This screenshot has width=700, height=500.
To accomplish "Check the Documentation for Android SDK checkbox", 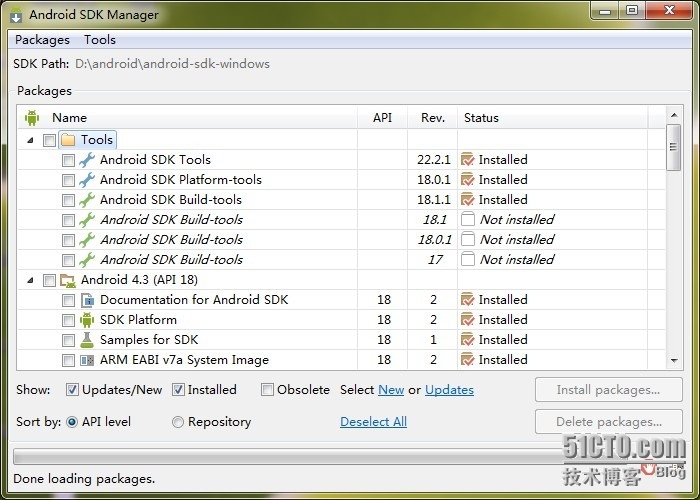I will 68,300.
